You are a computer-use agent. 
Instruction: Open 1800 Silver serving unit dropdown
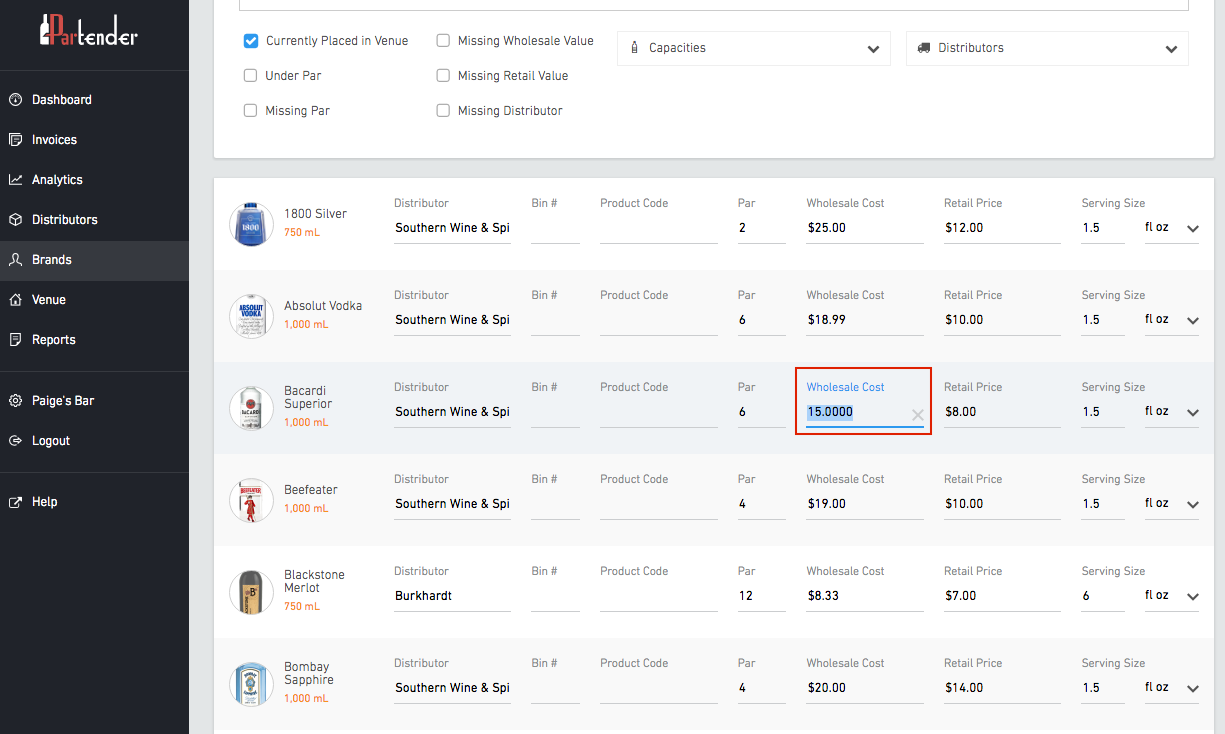click(x=1171, y=228)
